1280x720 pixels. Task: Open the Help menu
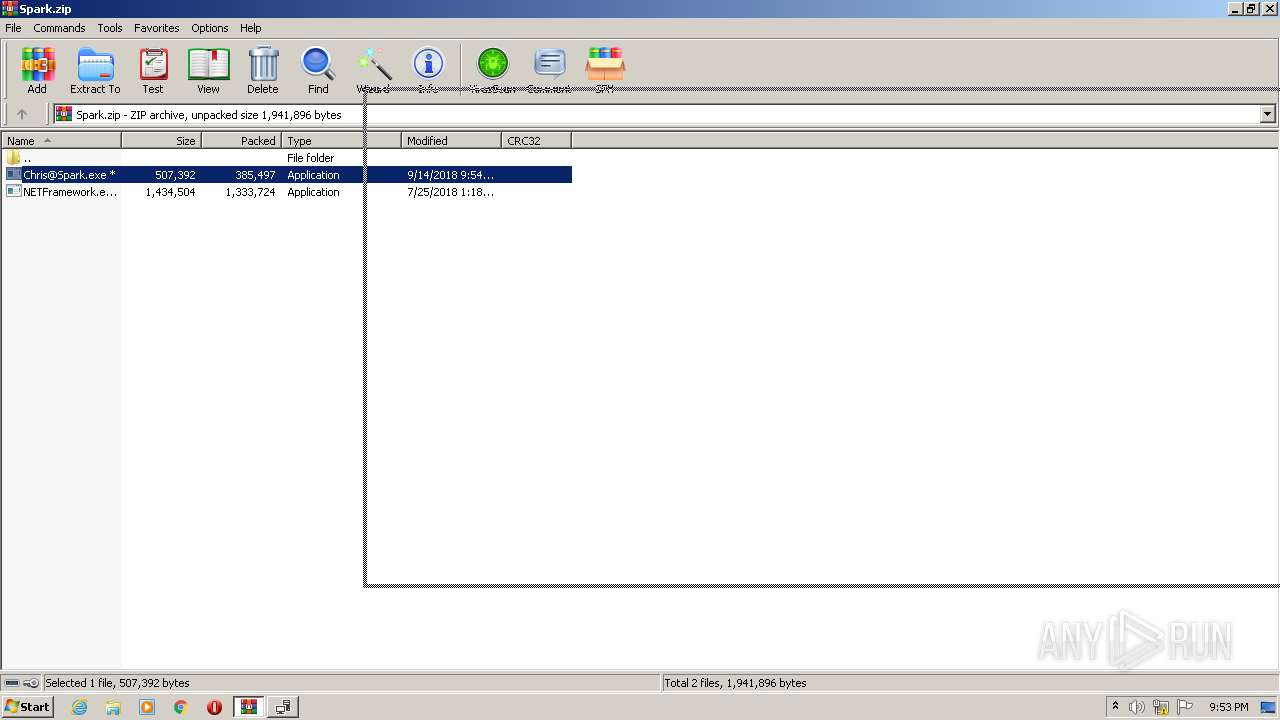pos(251,28)
